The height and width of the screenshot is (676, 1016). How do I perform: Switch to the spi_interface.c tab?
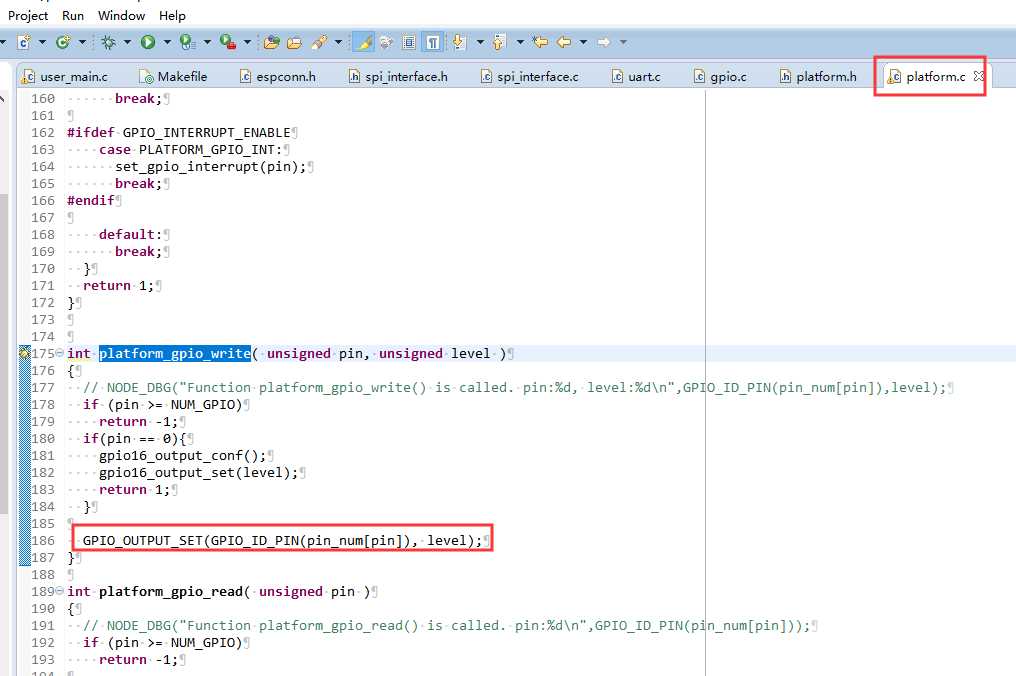[530, 77]
